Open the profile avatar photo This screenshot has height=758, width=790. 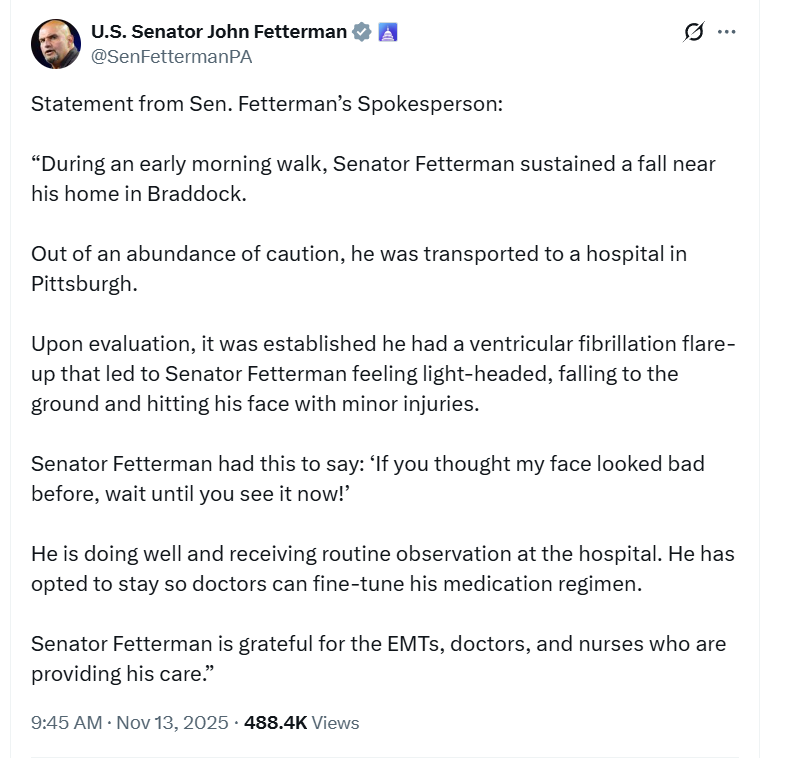coord(56,44)
